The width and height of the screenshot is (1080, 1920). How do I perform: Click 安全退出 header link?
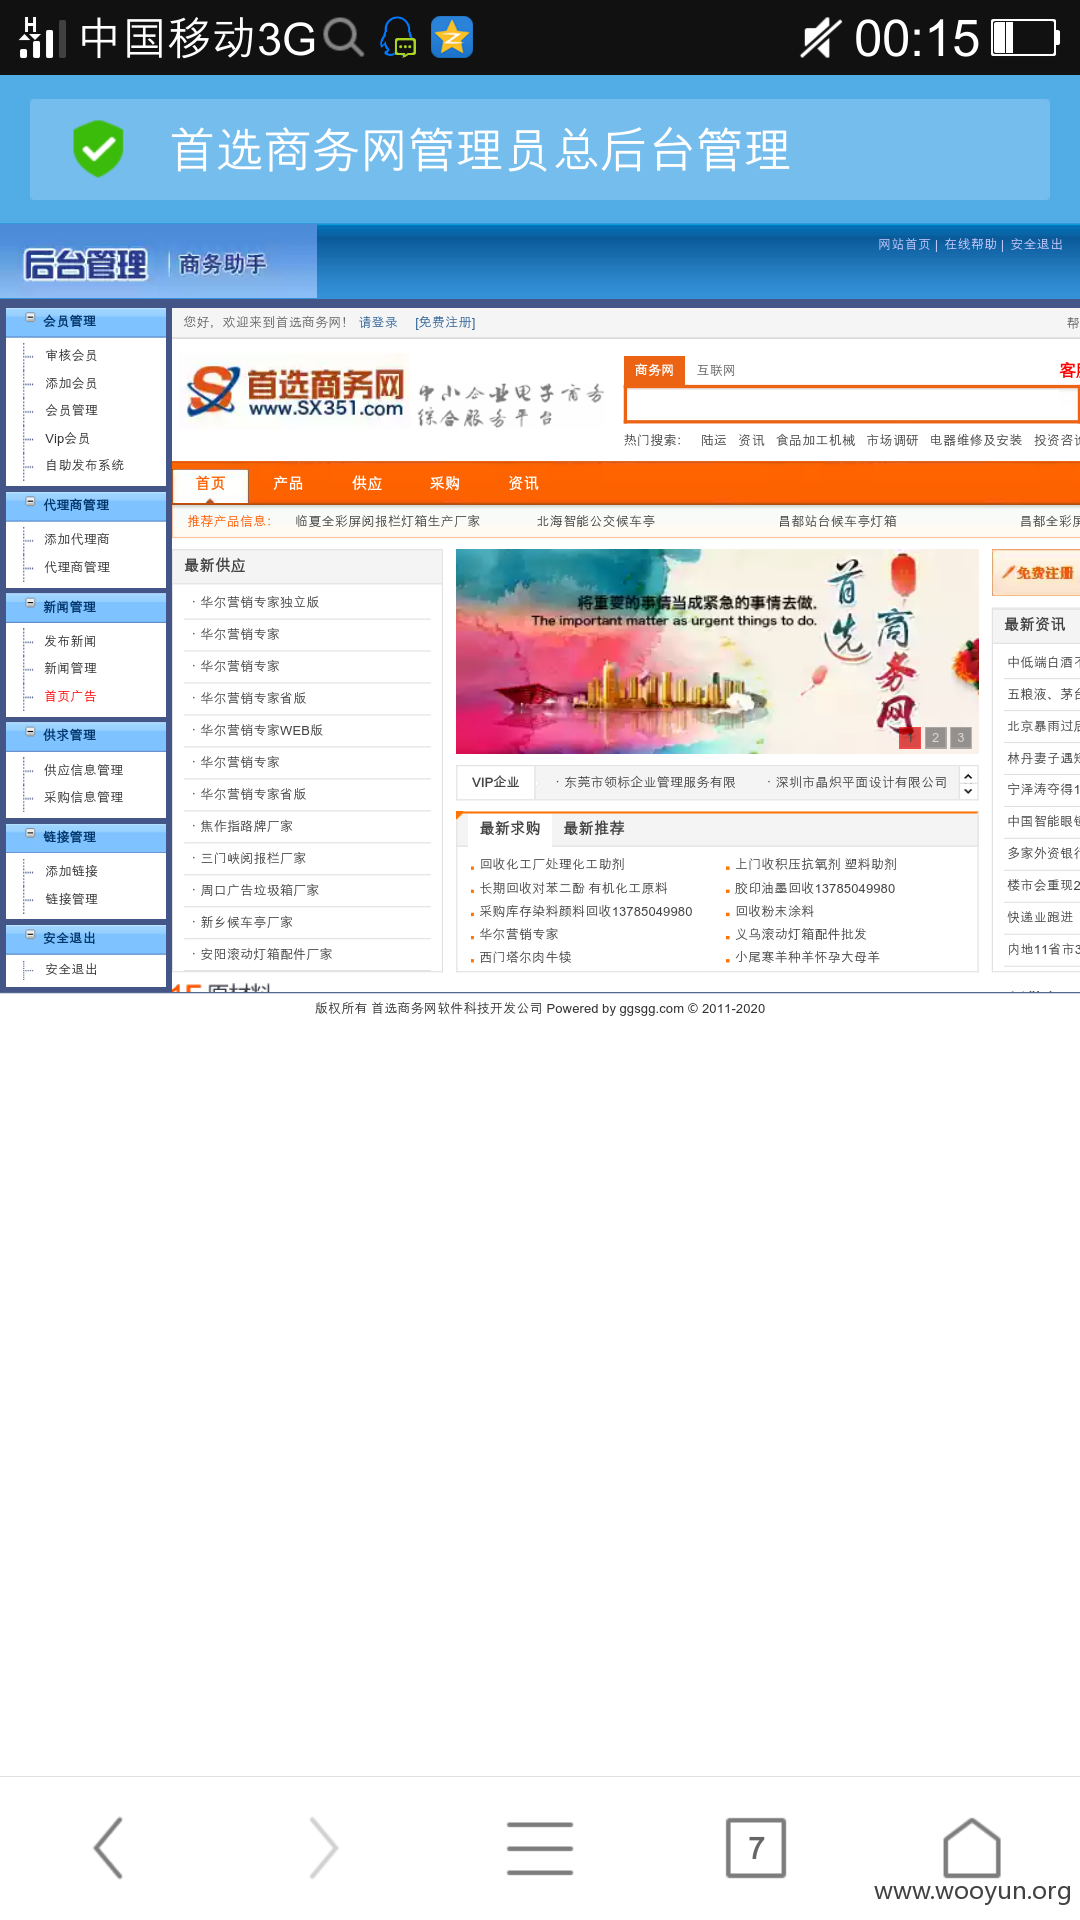[x=1037, y=244]
